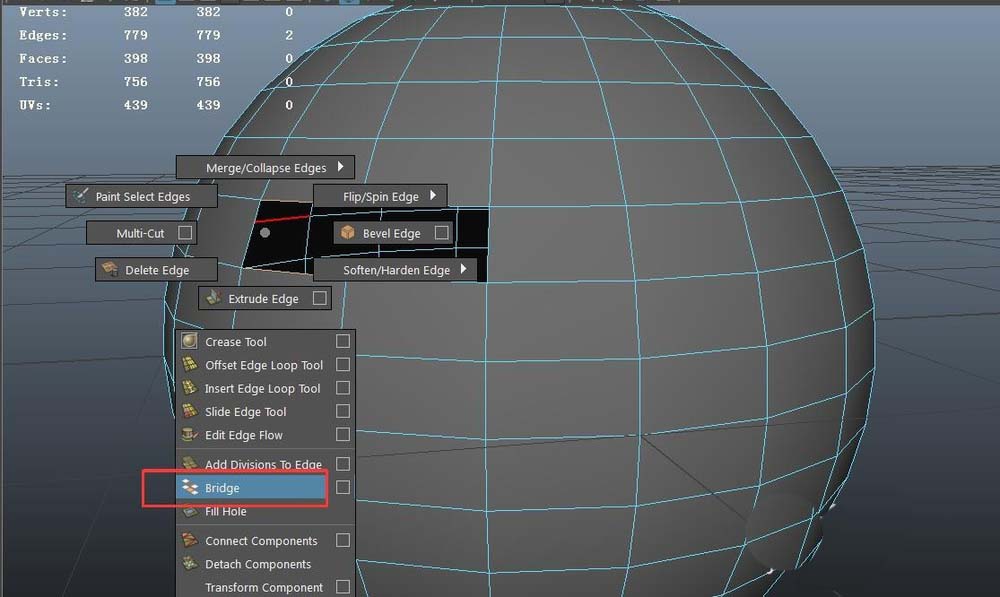Viewport: 1000px width, 597px height.
Task: Open Bevel Edge option box
Action: (x=441, y=232)
